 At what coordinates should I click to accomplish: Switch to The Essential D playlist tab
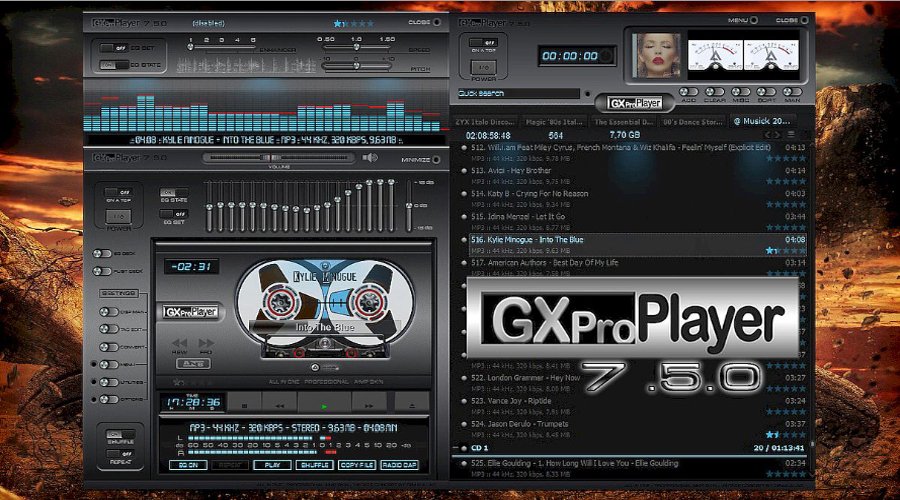(623, 122)
